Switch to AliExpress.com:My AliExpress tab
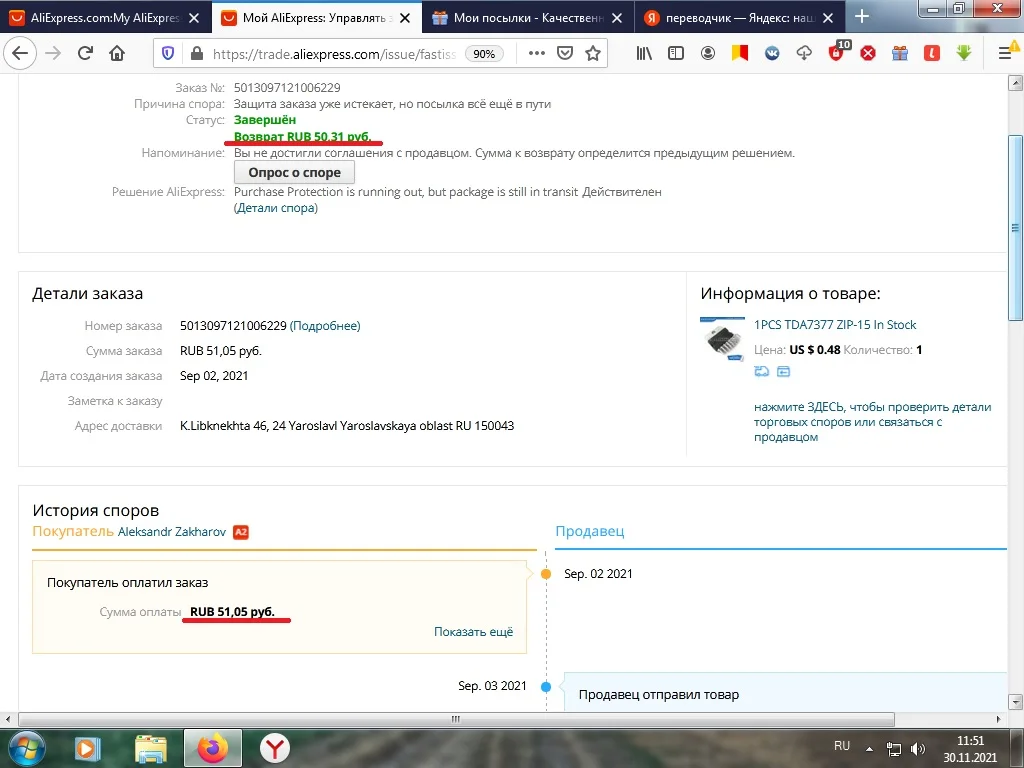The width and height of the screenshot is (1024, 768). pyautogui.click(x=104, y=18)
